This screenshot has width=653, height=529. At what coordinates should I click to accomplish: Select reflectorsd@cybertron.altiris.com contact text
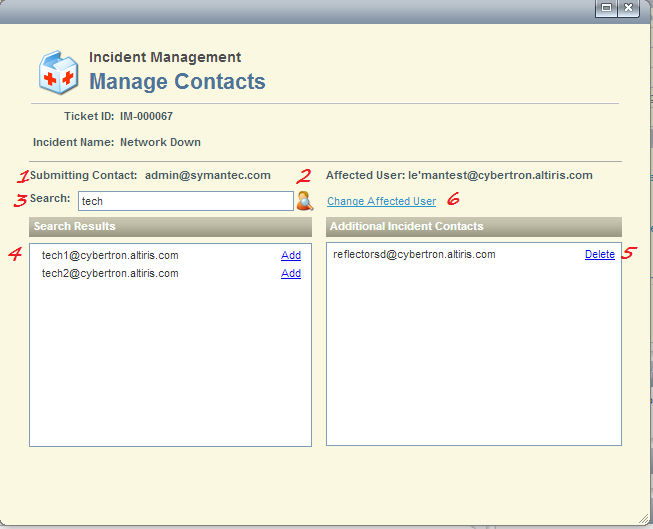[414, 255]
